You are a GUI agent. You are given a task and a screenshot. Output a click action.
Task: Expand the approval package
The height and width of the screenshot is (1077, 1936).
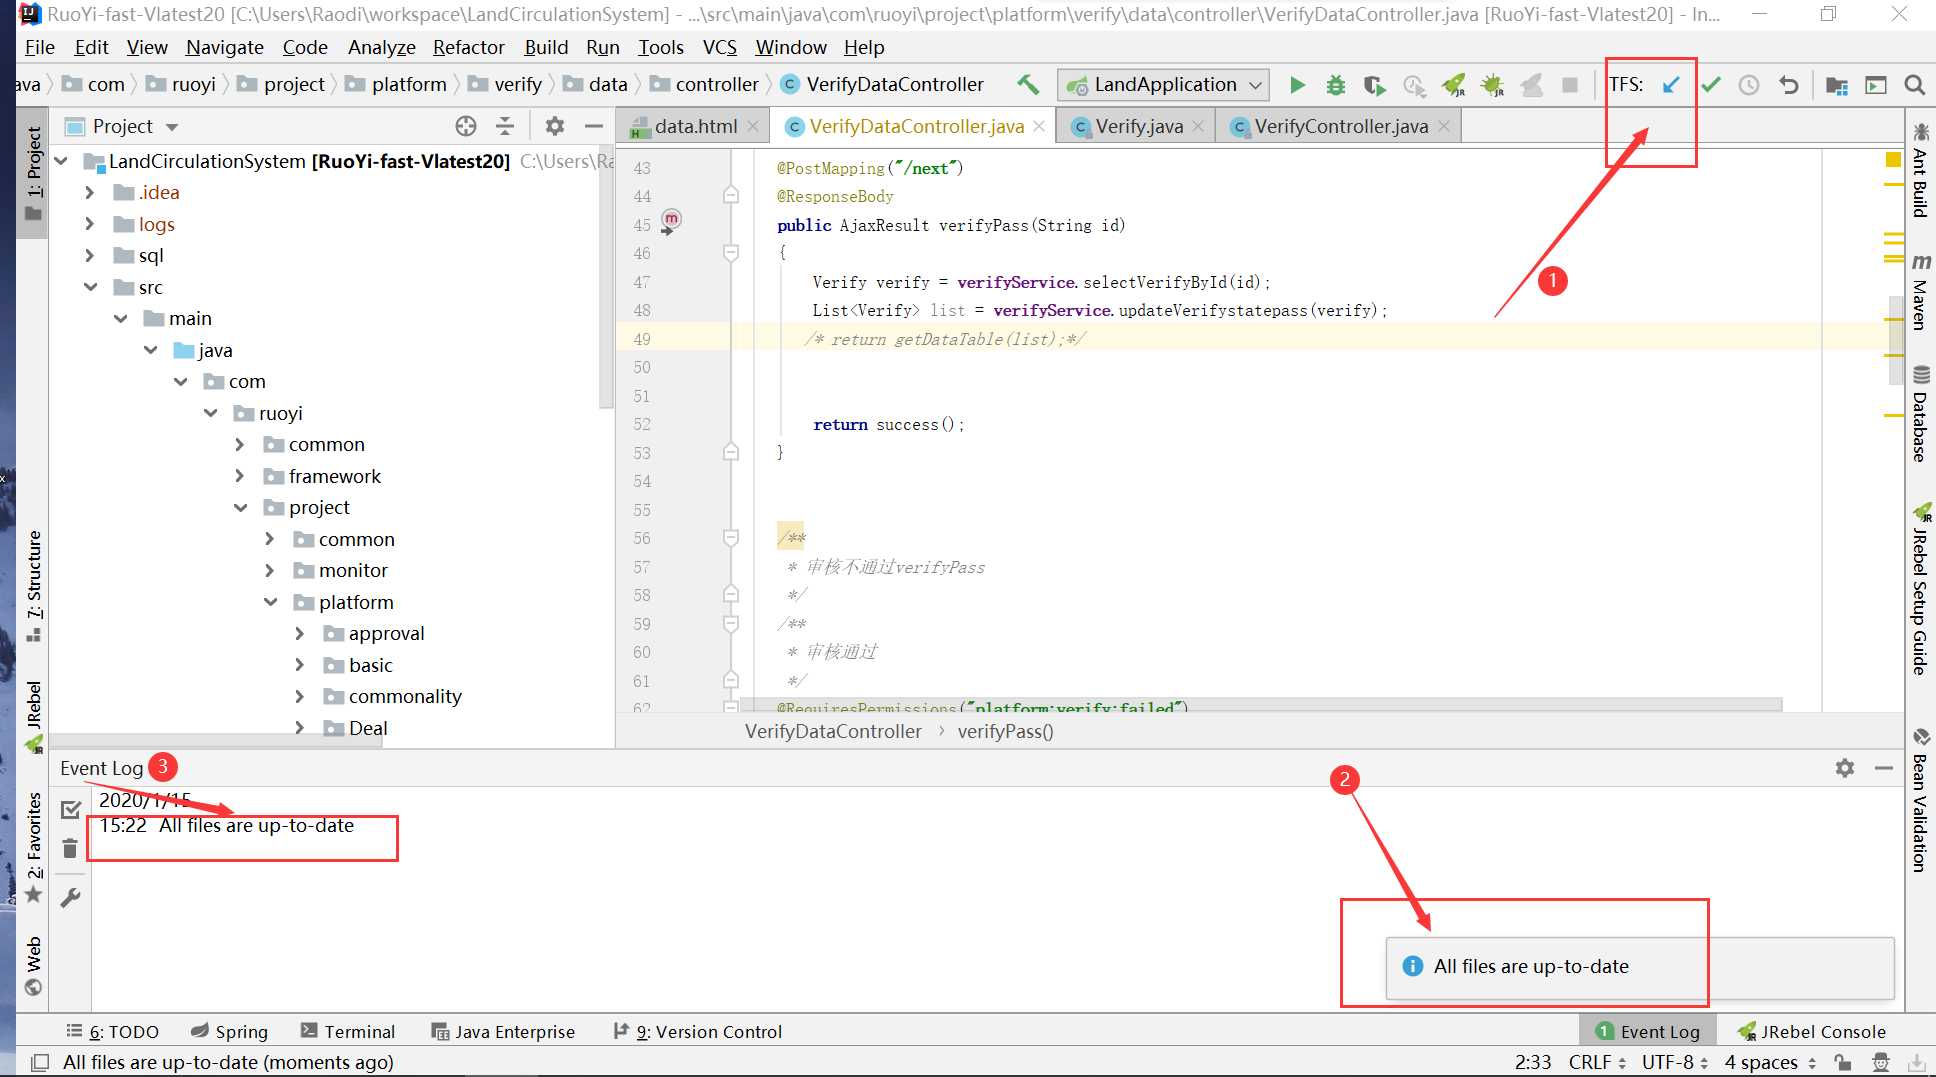point(299,633)
